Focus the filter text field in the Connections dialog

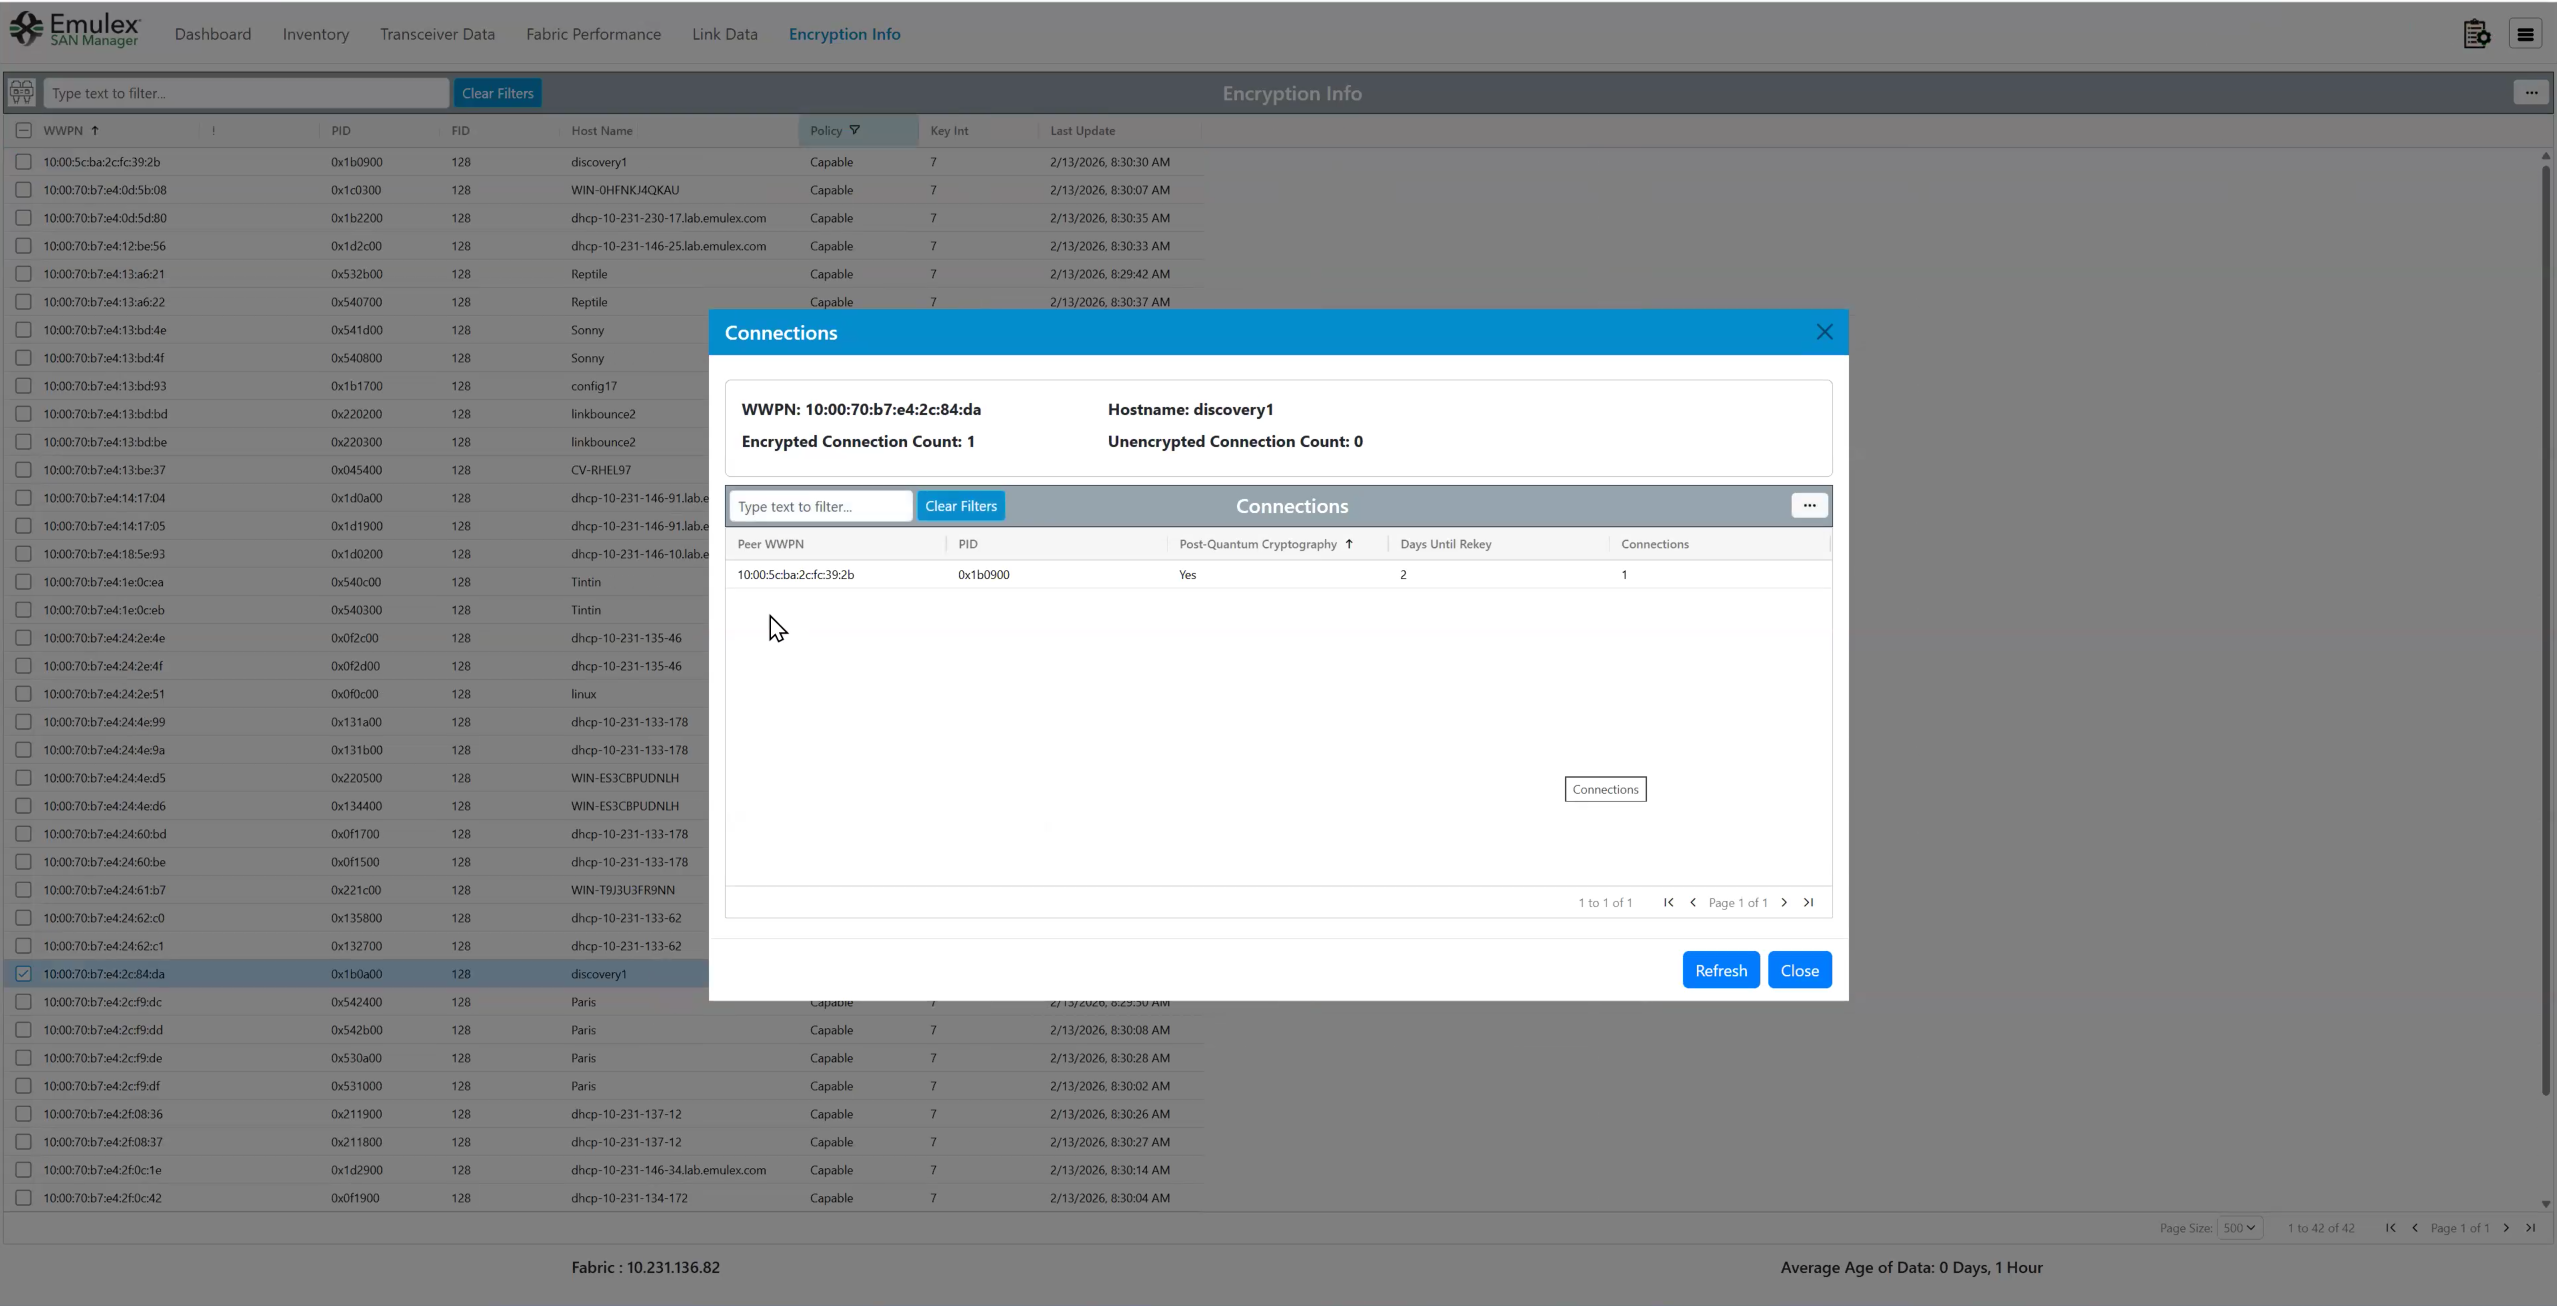point(820,506)
